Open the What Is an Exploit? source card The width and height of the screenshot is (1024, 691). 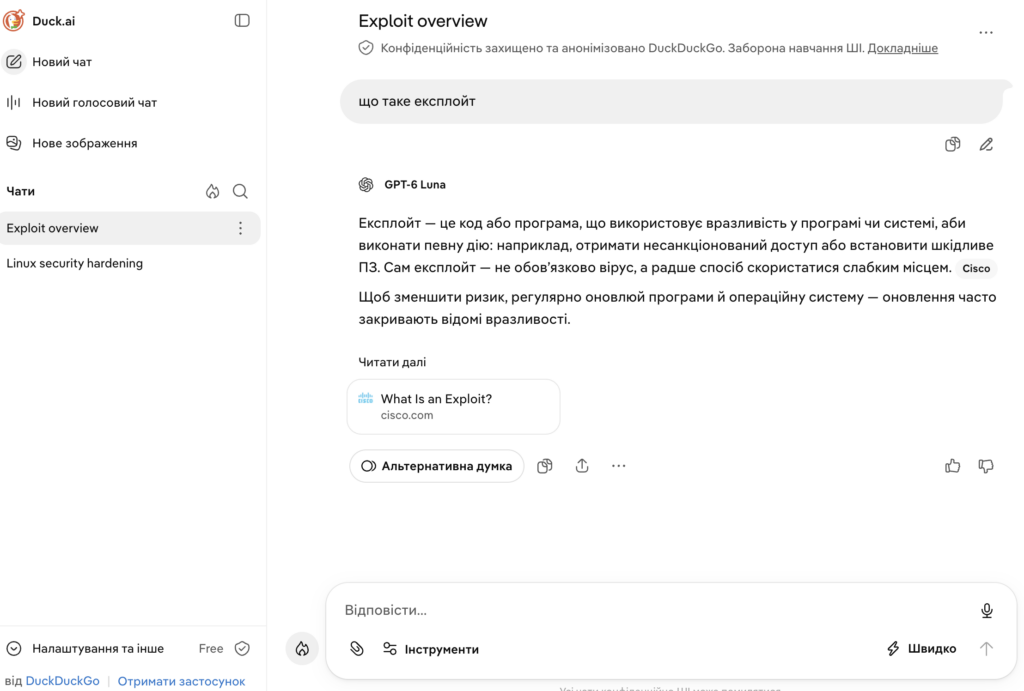tap(453, 407)
